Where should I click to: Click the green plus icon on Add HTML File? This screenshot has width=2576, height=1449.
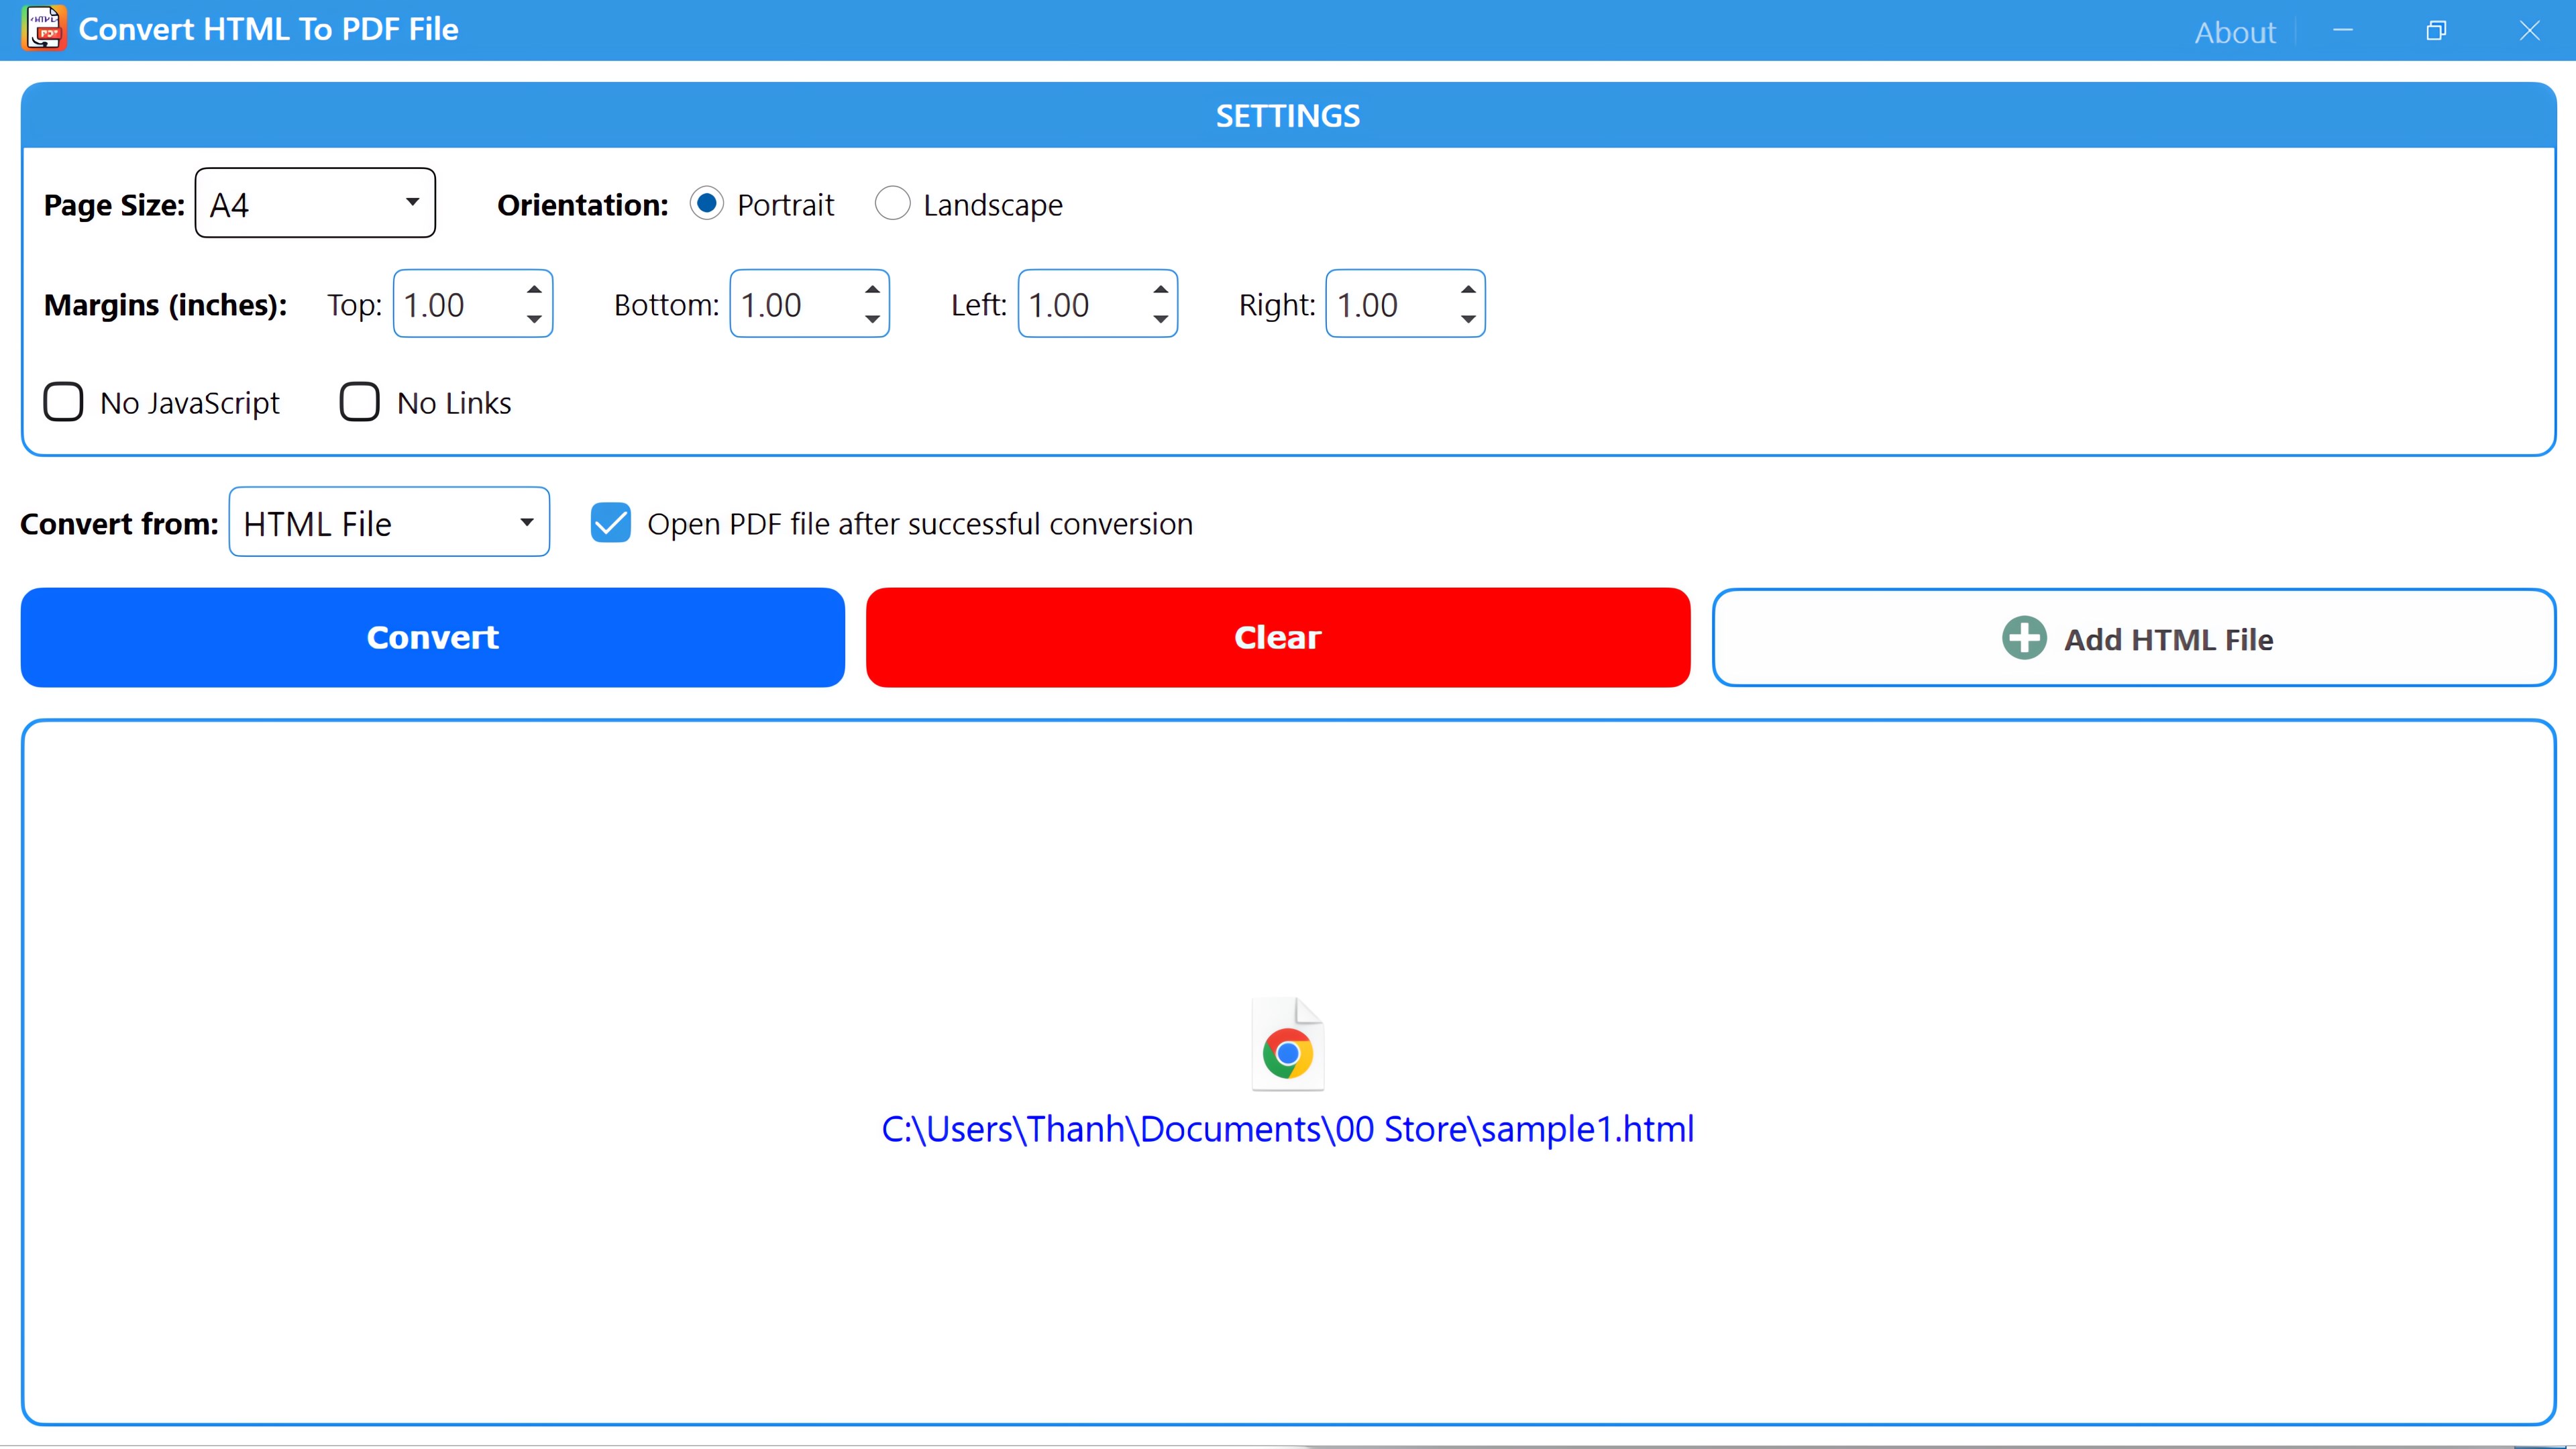[2024, 638]
